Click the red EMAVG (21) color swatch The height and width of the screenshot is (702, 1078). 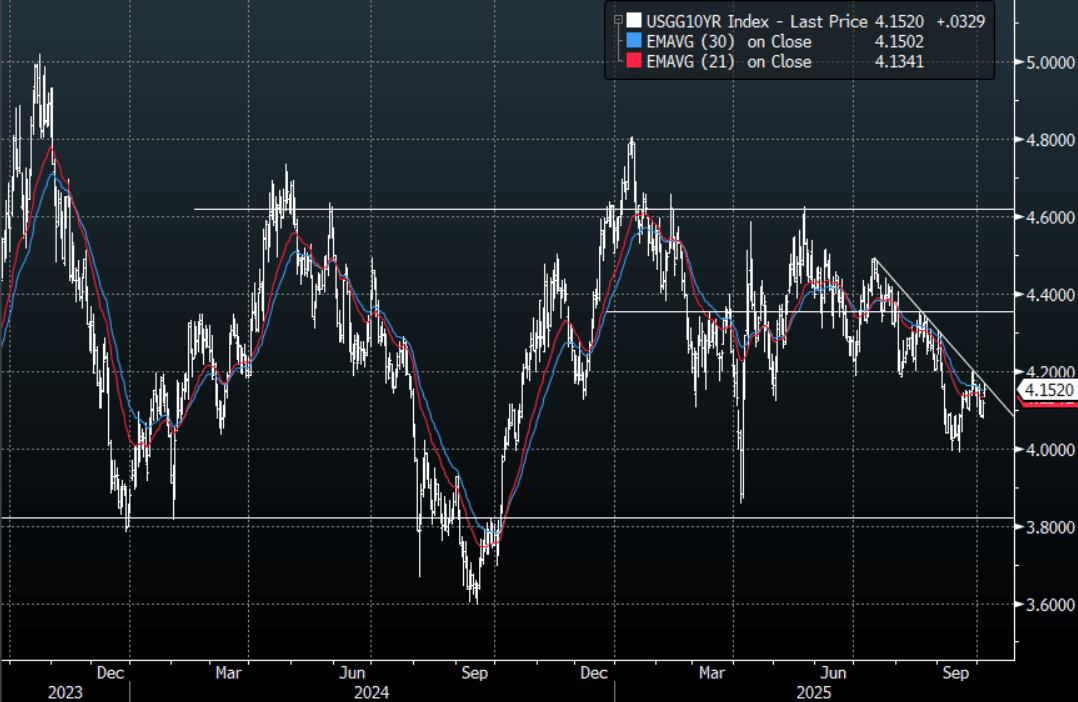click(633, 63)
